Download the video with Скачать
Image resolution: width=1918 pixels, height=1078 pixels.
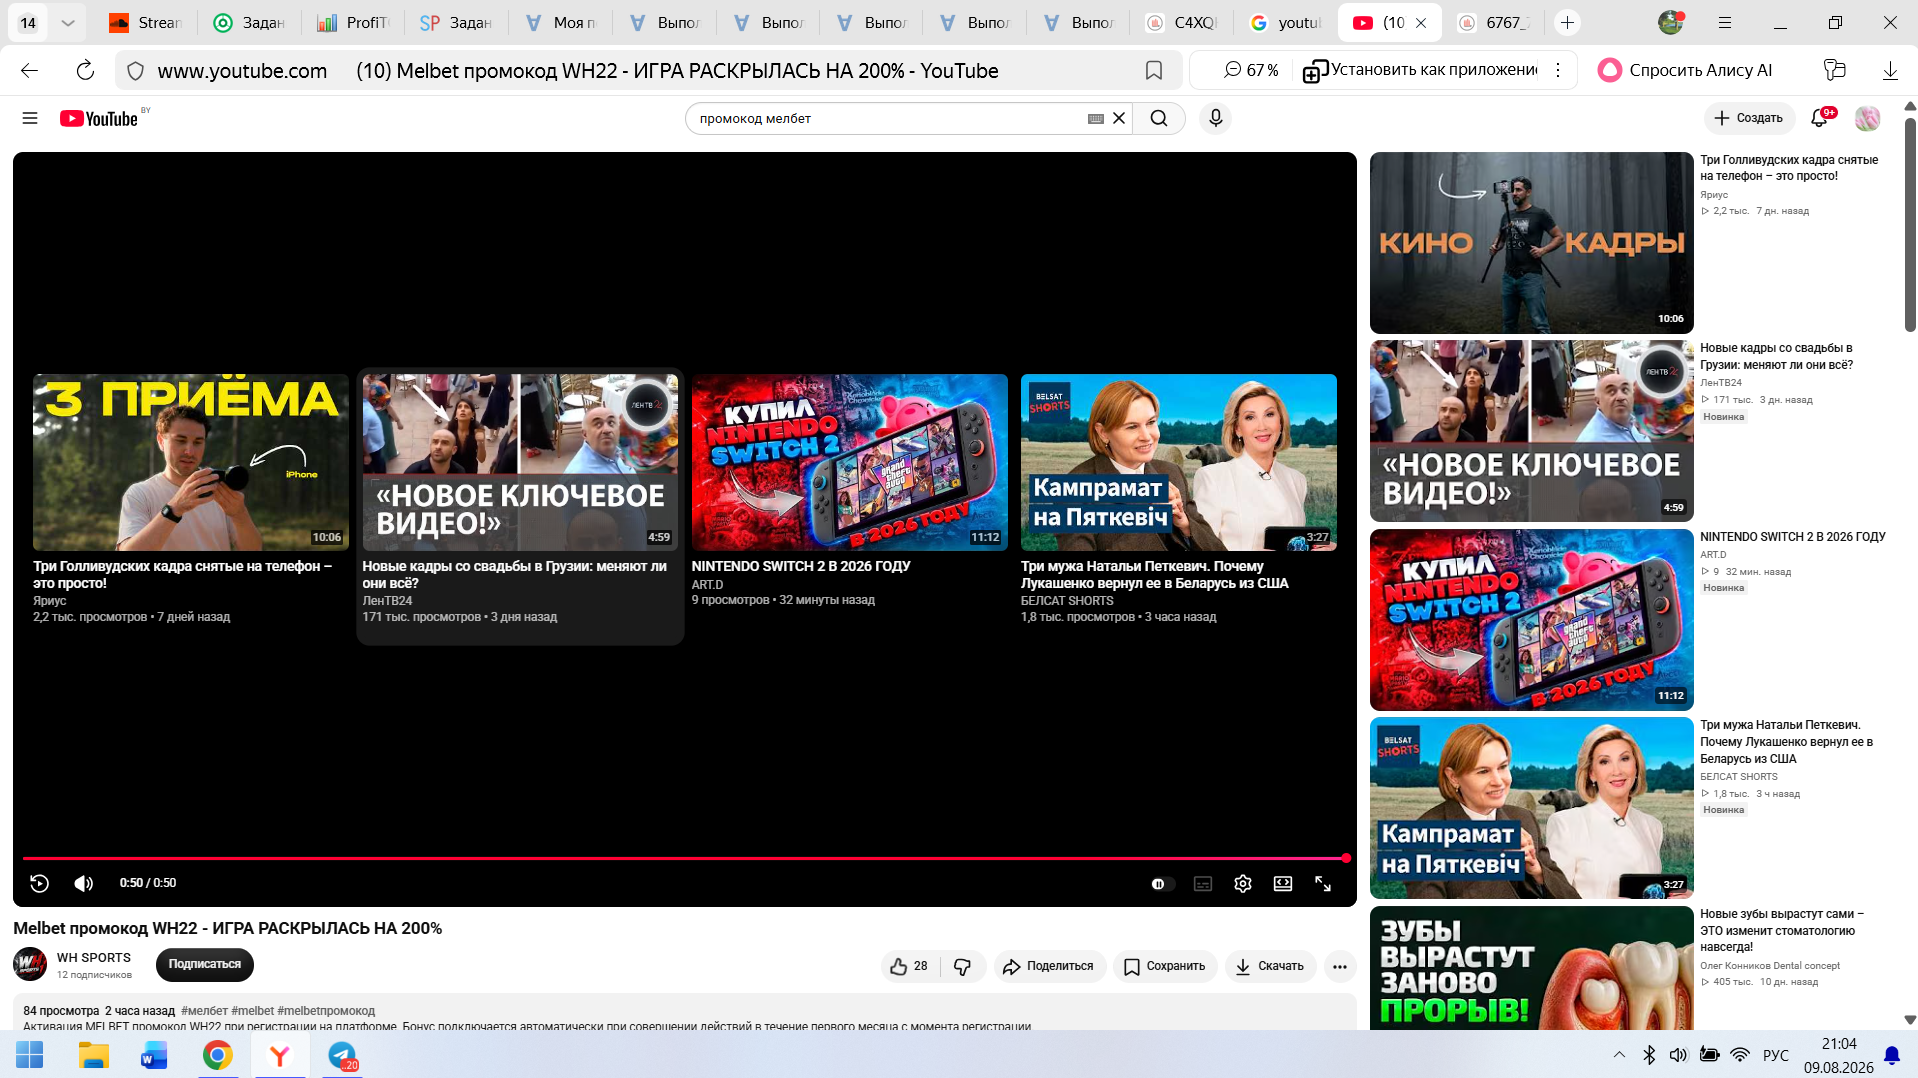tap(1270, 966)
